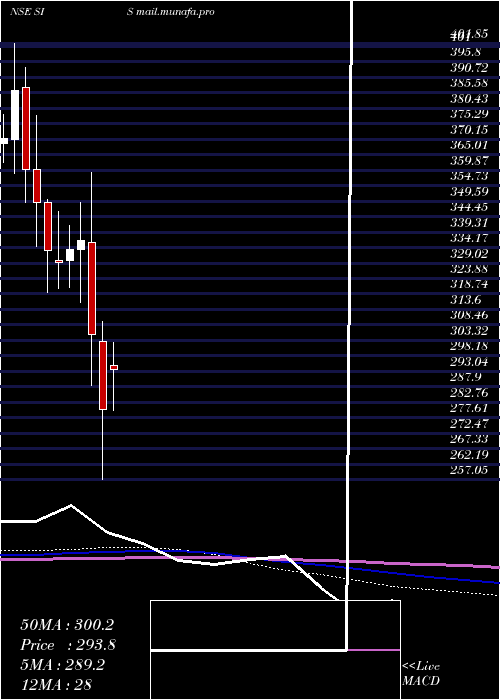Click the 349.59 price axis label
The image size is (500, 700).
pyautogui.click(x=470, y=192)
